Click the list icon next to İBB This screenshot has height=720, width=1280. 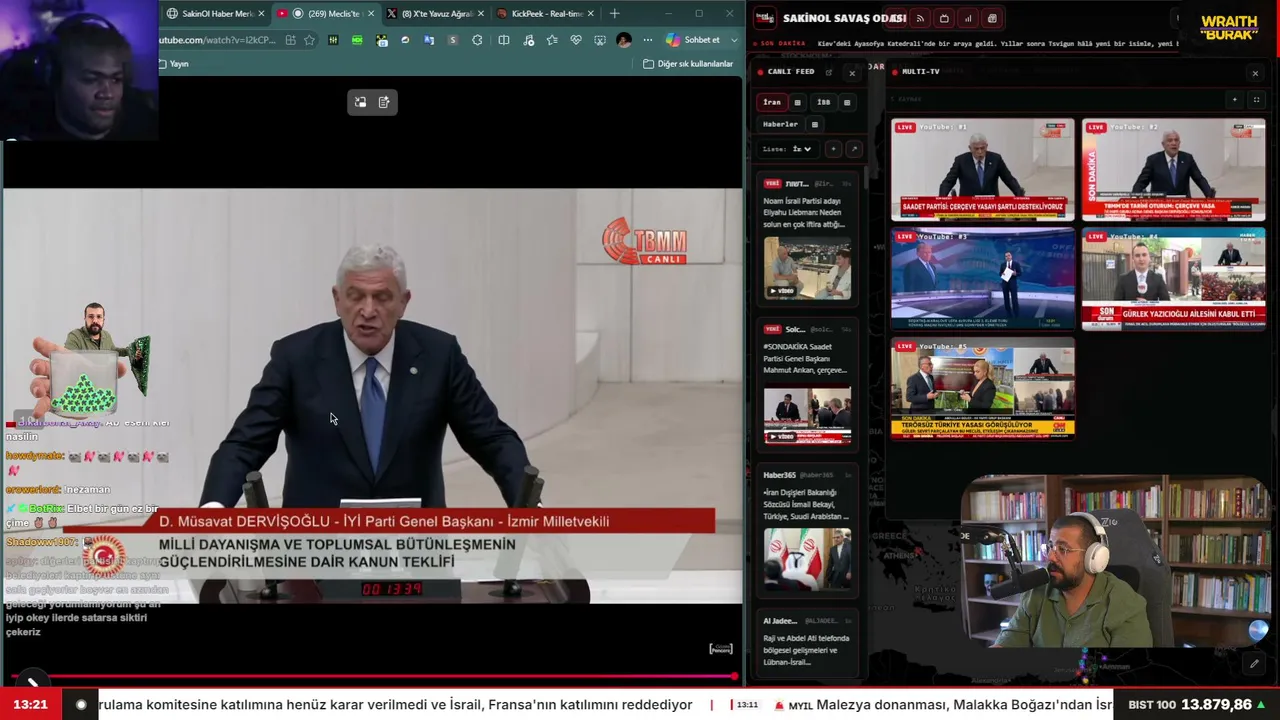[x=846, y=102]
